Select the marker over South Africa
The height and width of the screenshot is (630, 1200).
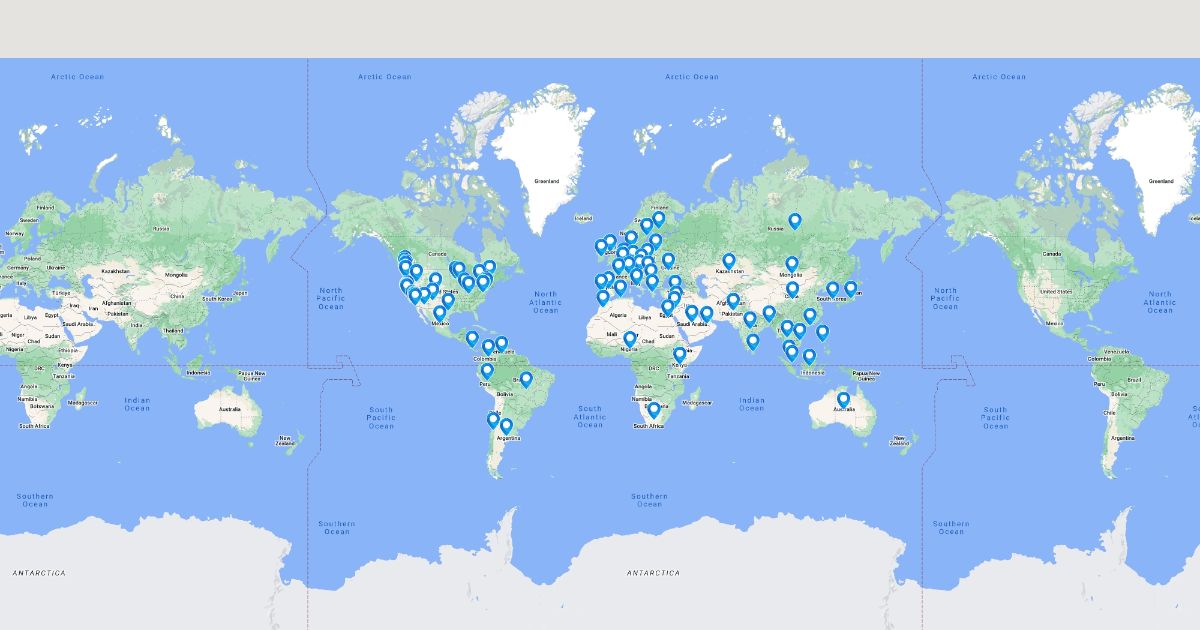pos(654,409)
